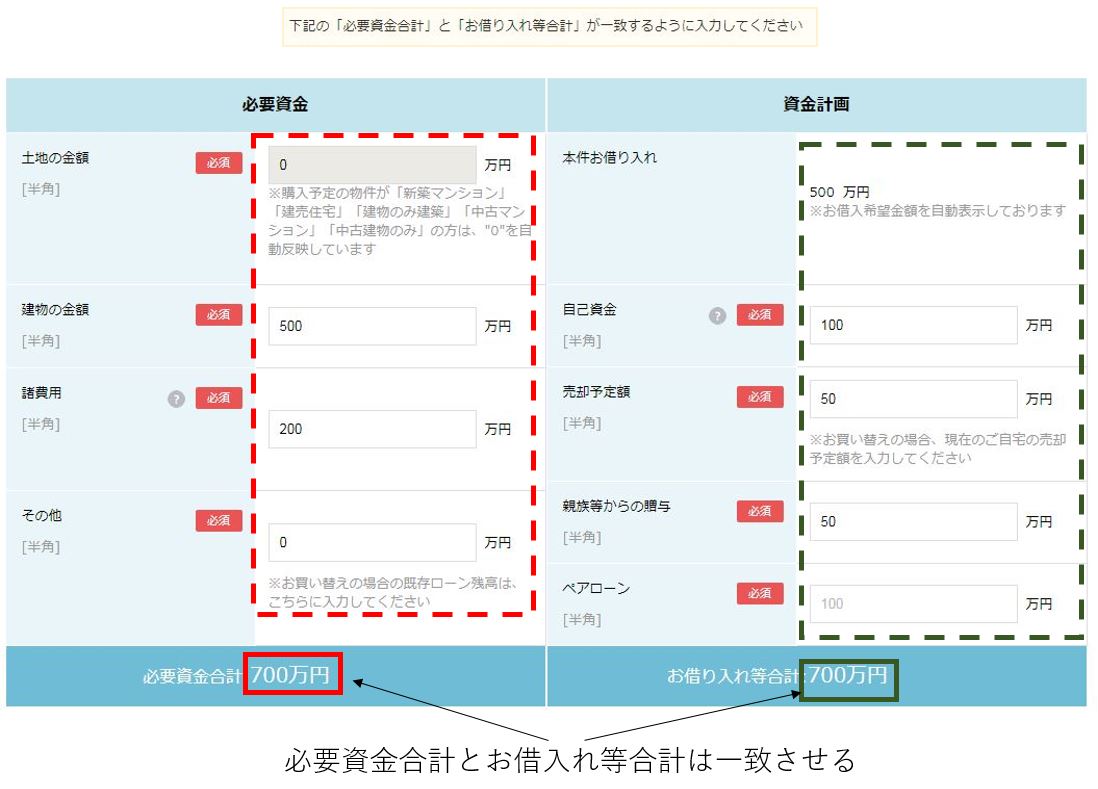Click the 必須 badge for 売却予定額
Image resolution: width=1098 pixels, height=789 pixels.
[x=760, y=397]
